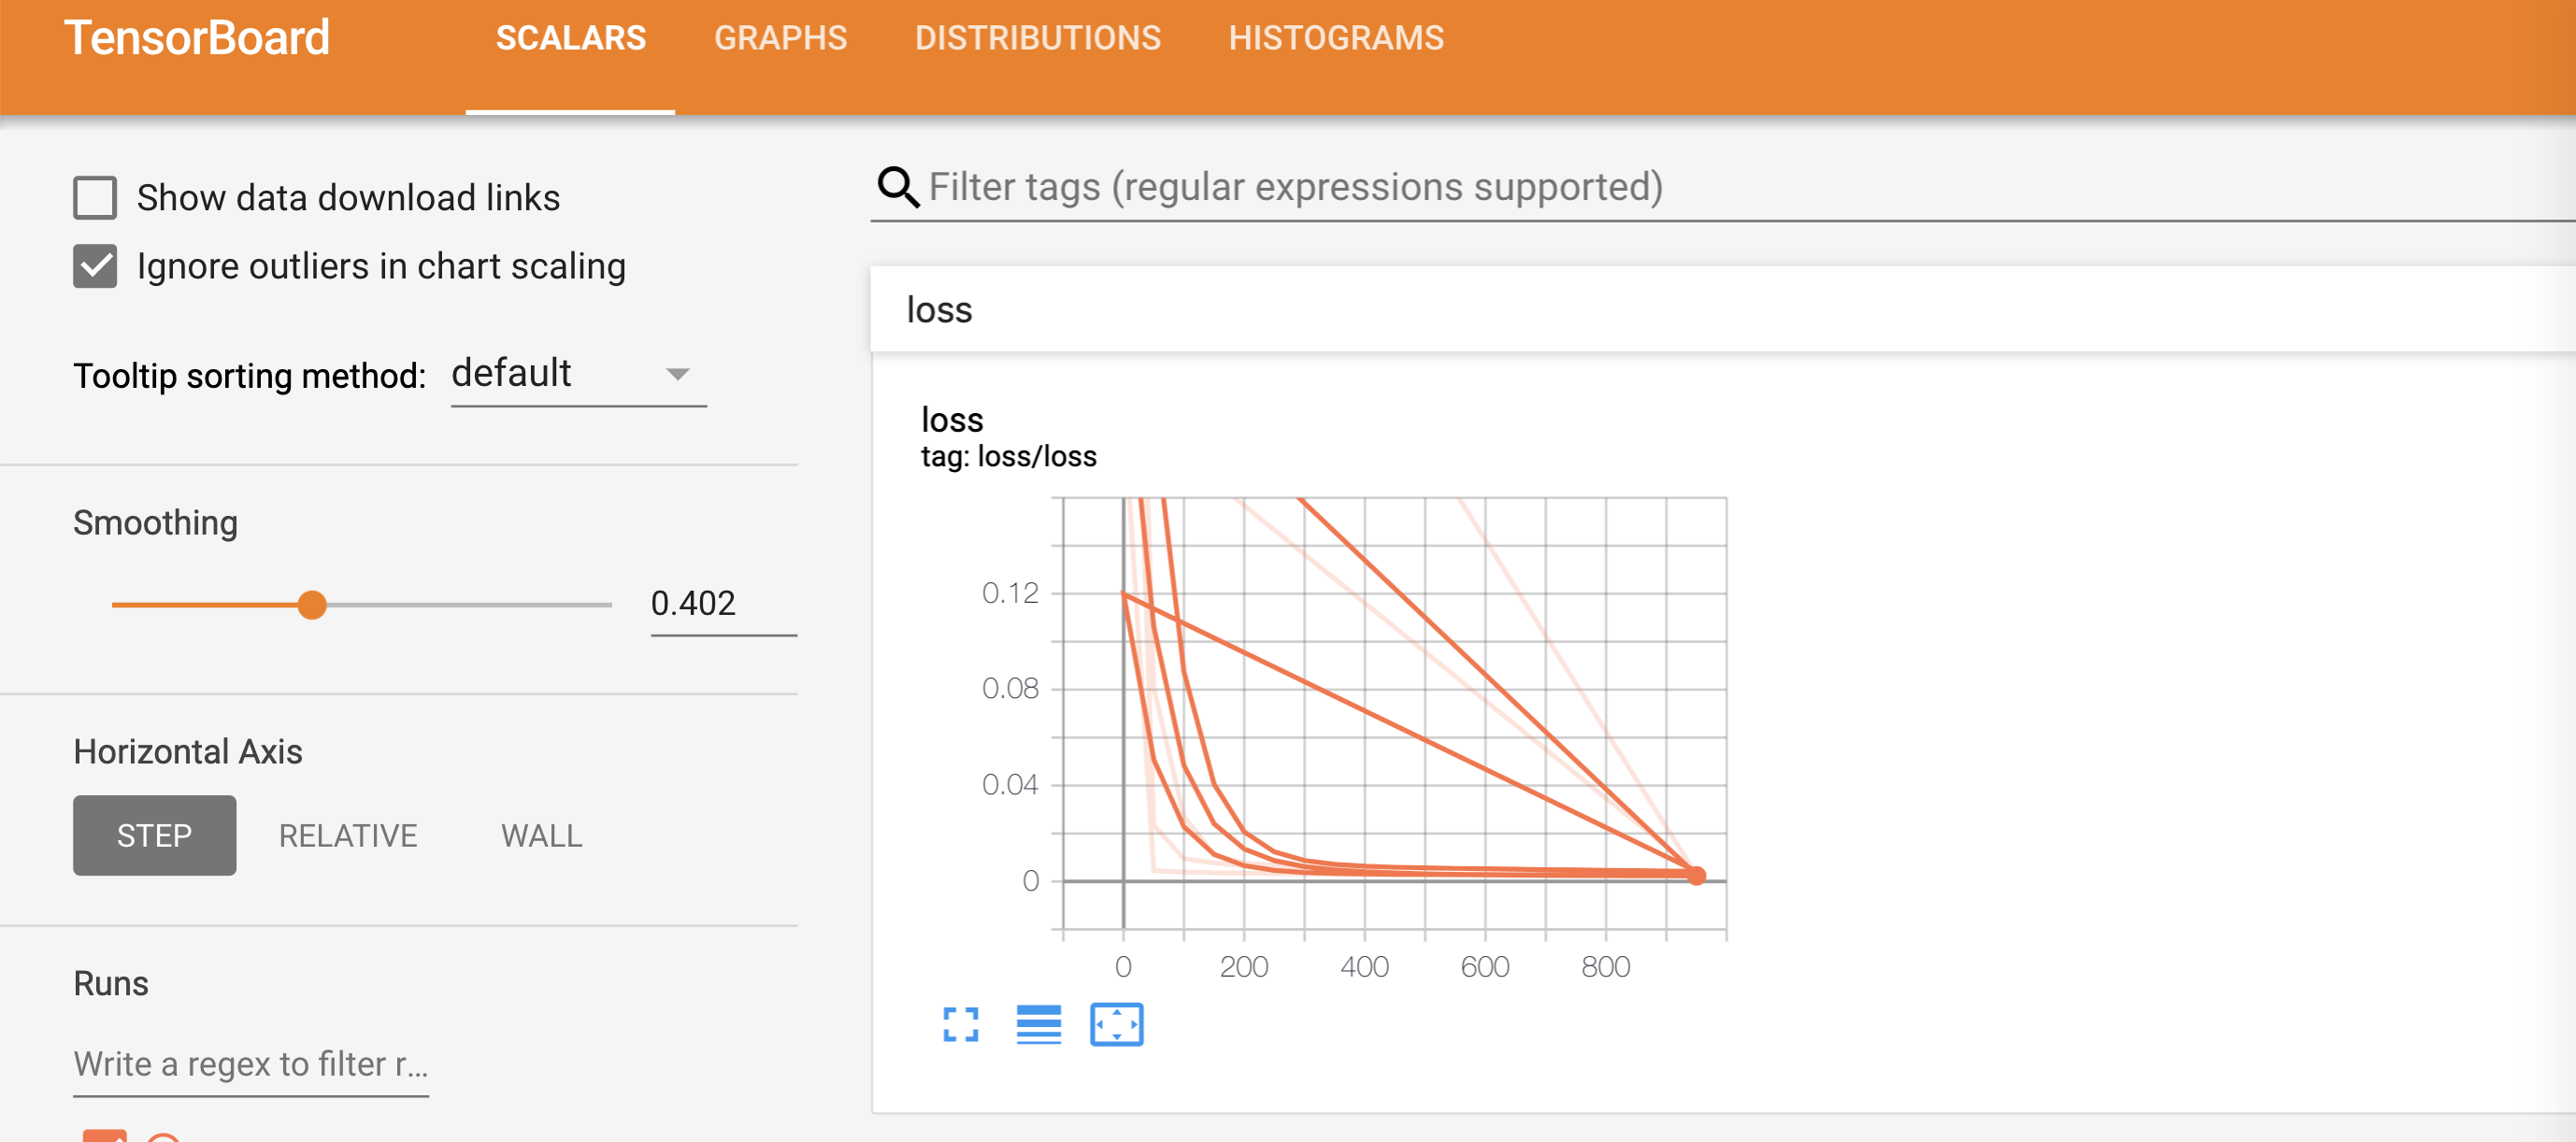Switch to the GRAPHS tab

coord(780,38)
